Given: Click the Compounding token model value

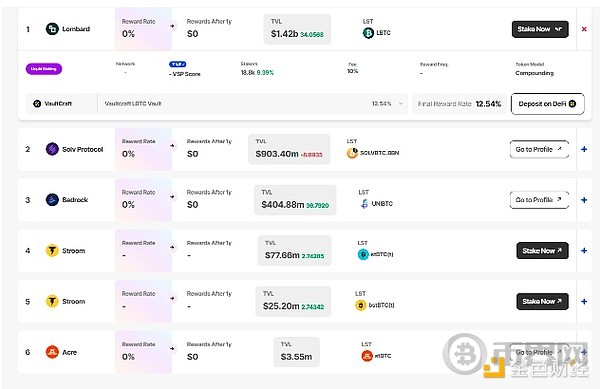Looking at the screenshot, I should point(534,73).
